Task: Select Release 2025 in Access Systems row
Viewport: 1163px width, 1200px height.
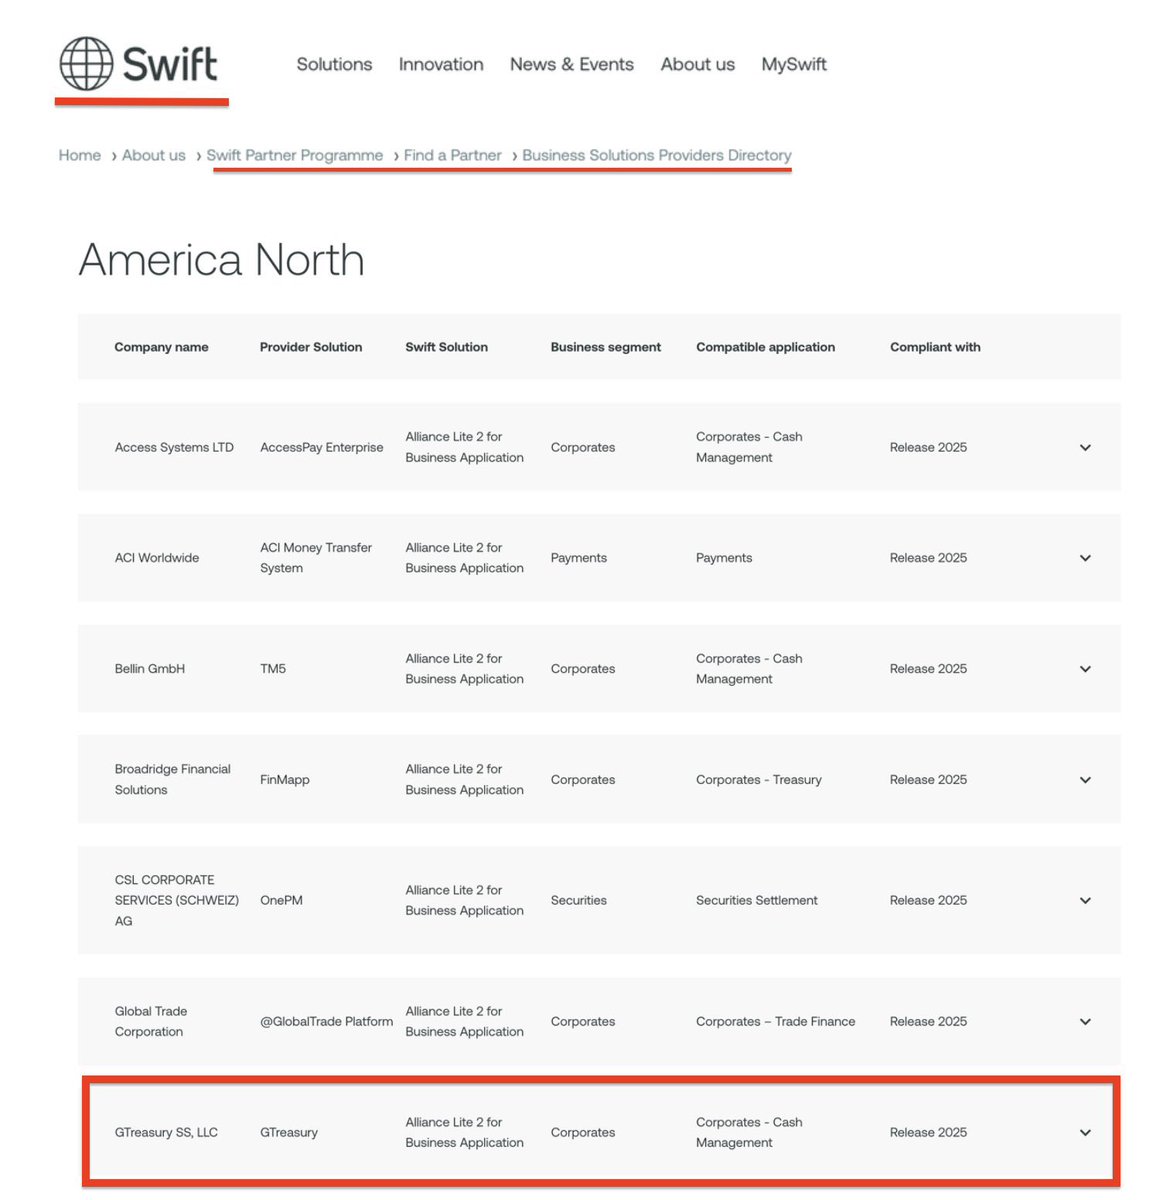Action: [929, 447]
